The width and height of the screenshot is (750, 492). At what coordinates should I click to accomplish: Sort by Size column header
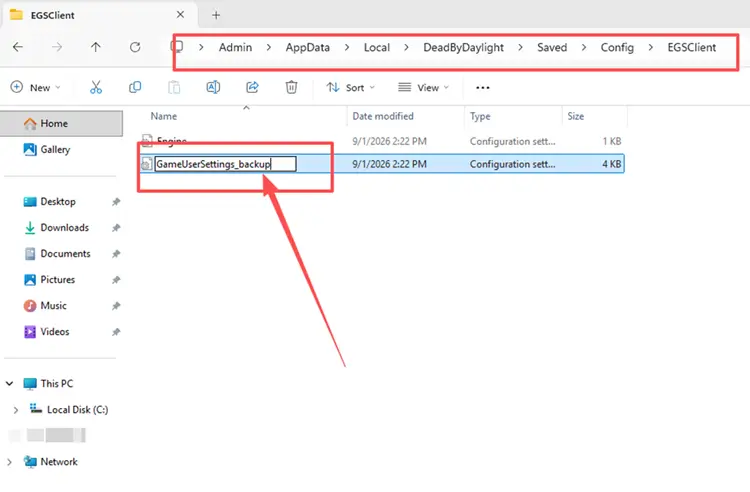click(575, 116)
